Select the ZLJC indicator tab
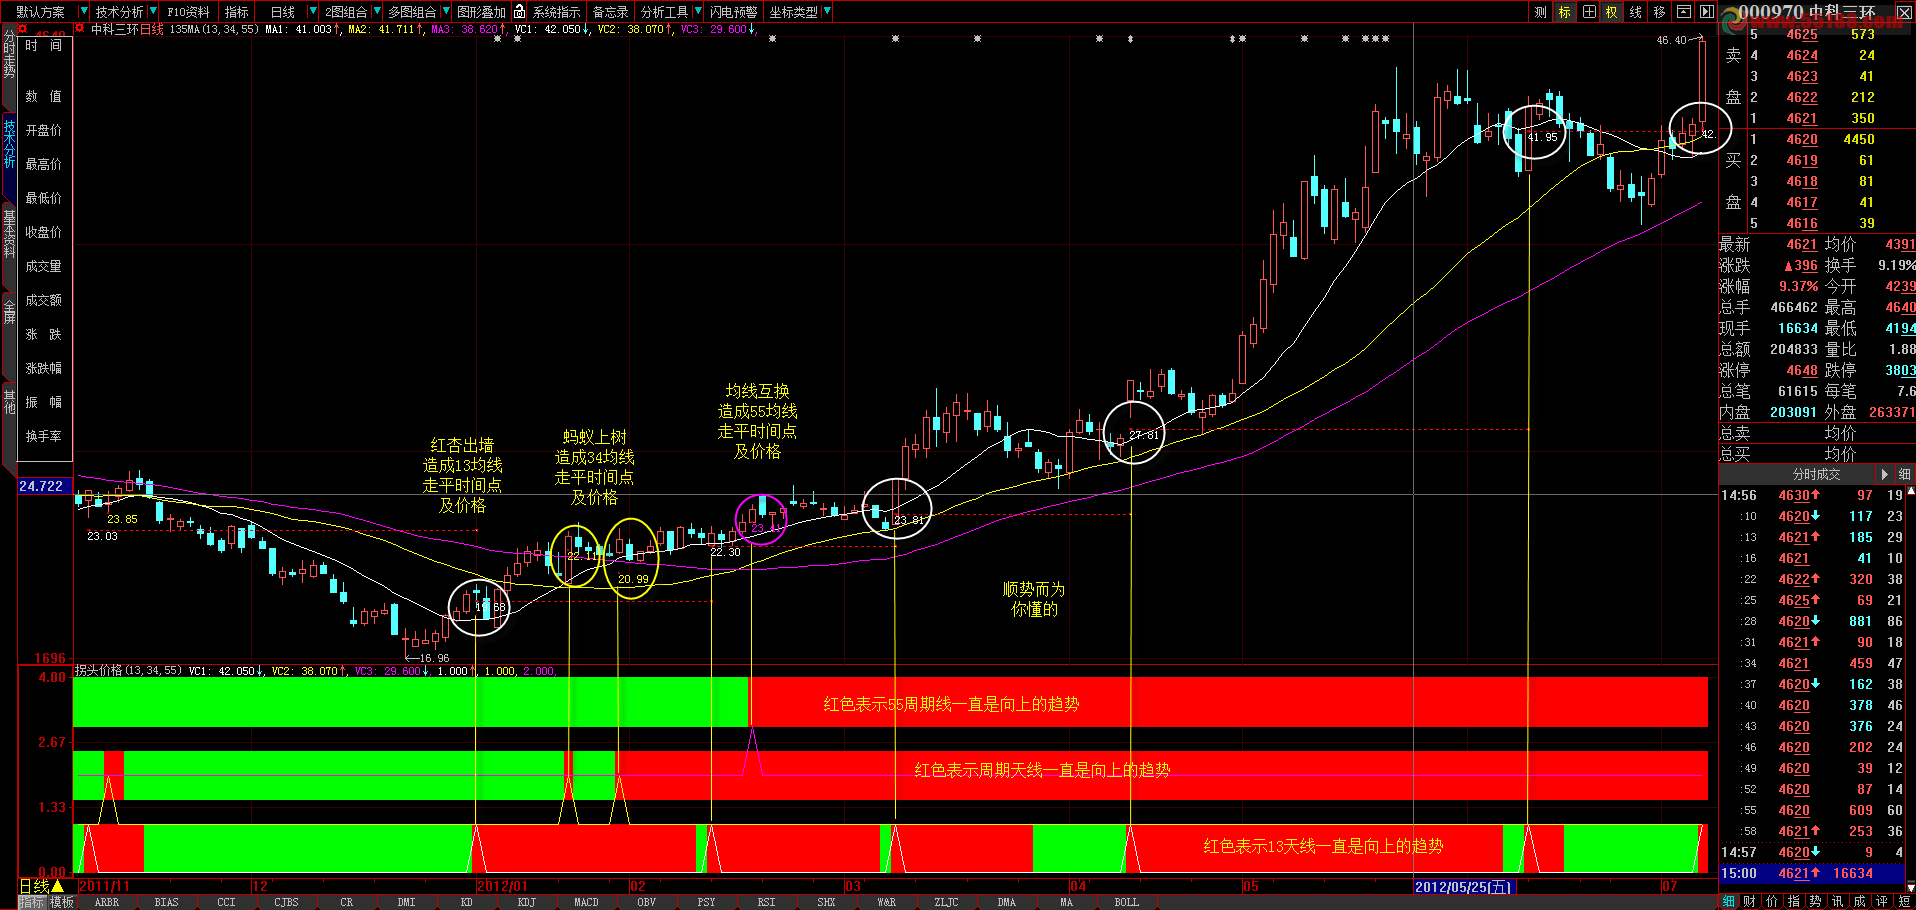Viewport: 1916px width, 910px height. pos(946,902)
